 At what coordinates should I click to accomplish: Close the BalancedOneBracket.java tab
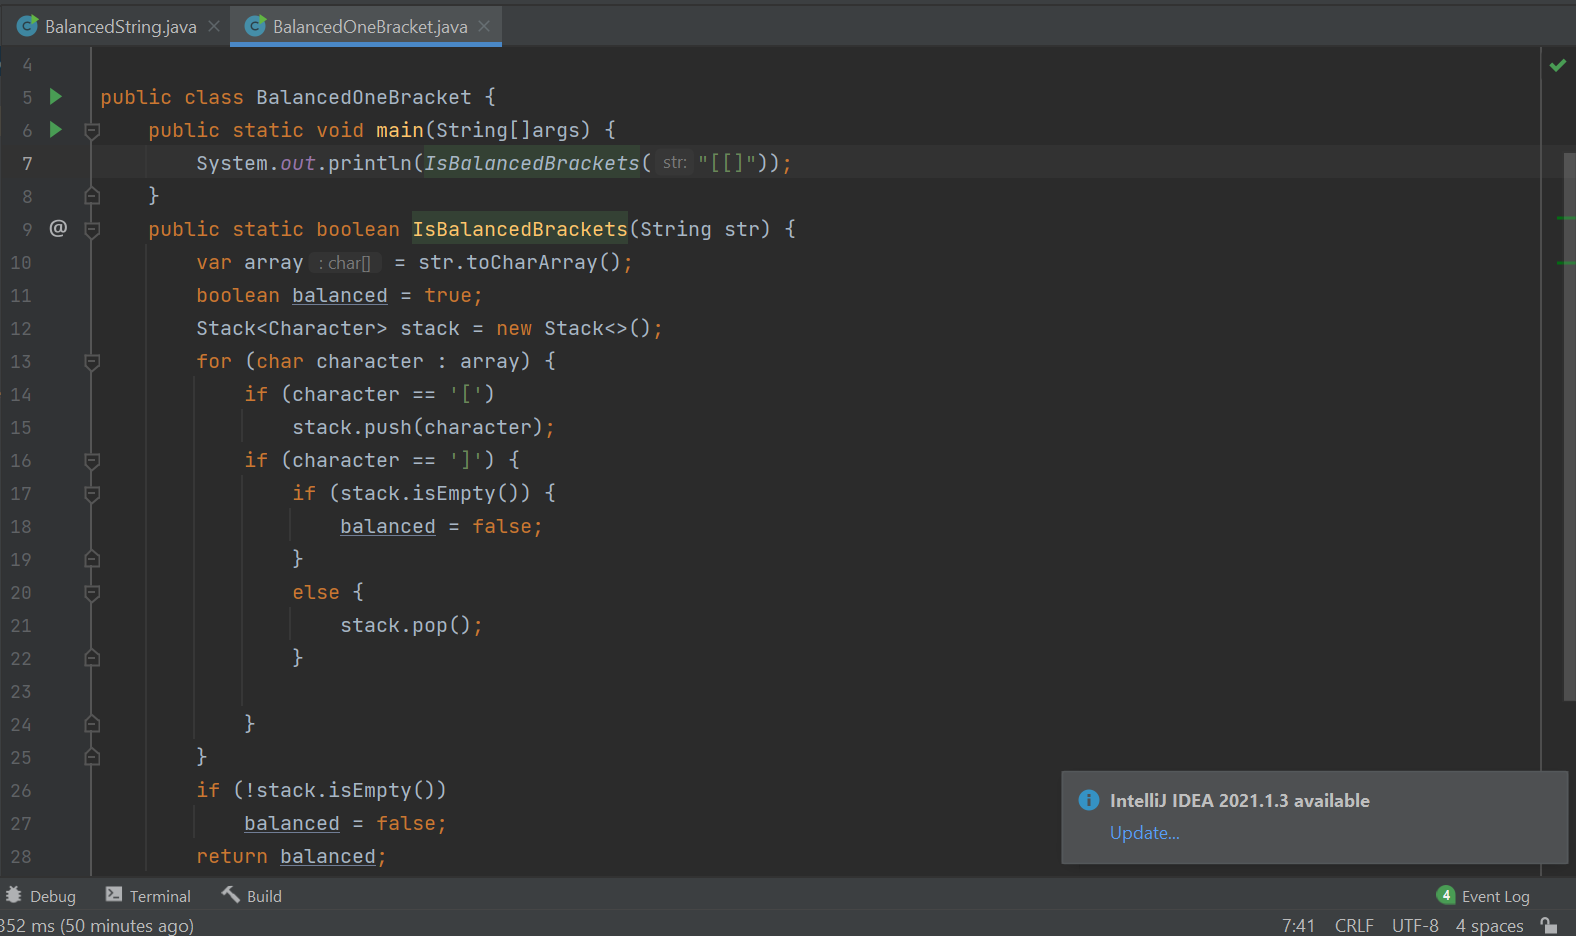click(484, 27)
